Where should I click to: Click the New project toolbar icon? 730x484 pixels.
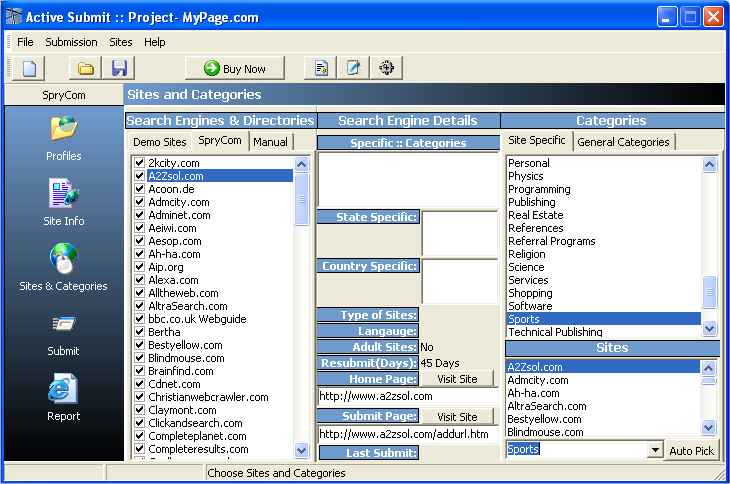click(29, 68)
